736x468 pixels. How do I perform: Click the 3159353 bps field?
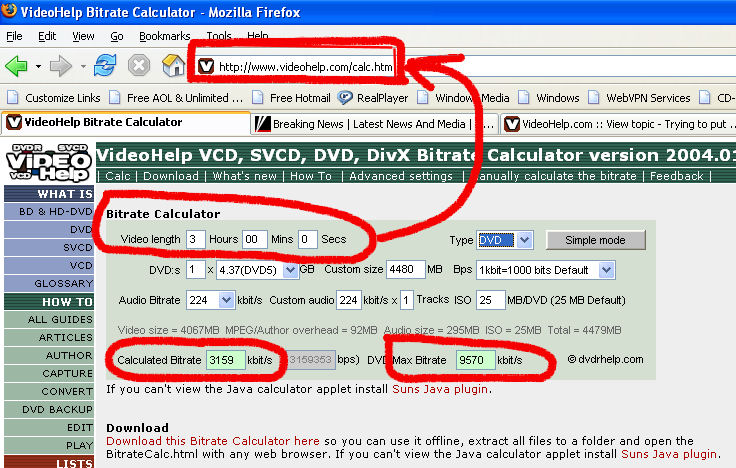click(x=311, y=360)
